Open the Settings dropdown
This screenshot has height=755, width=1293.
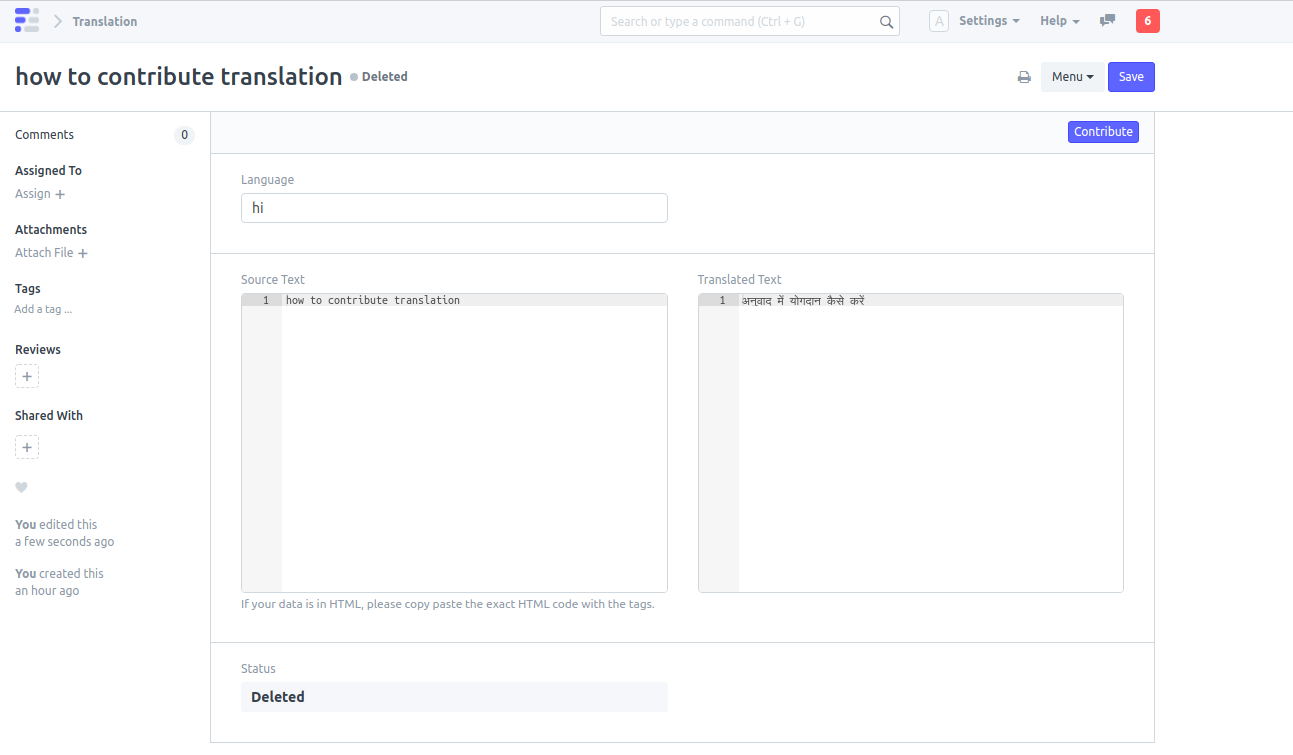[988, 21]
